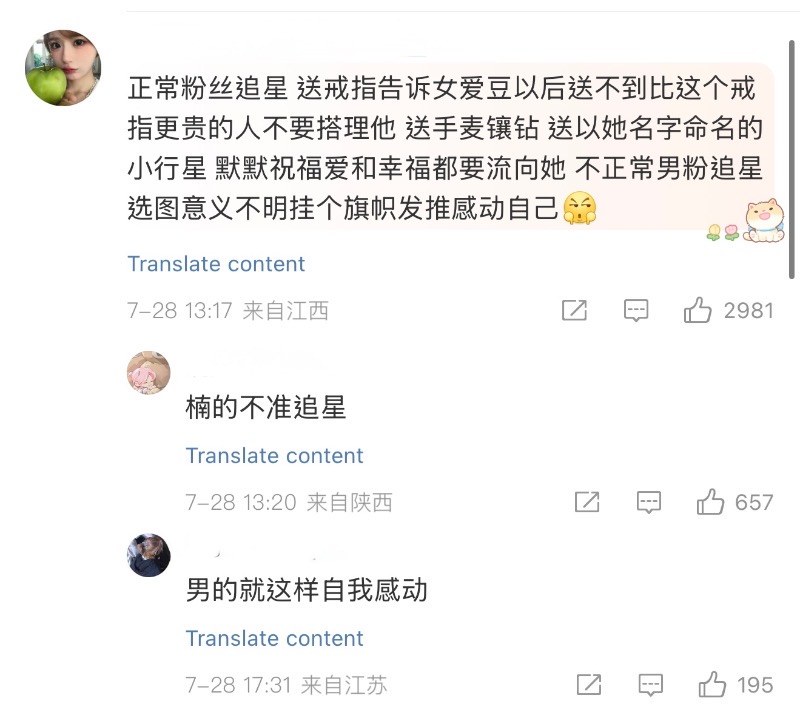
Task: Reply to the comment '楠的不准追星'
Action: pyautogui.click(x=650, y=502)
